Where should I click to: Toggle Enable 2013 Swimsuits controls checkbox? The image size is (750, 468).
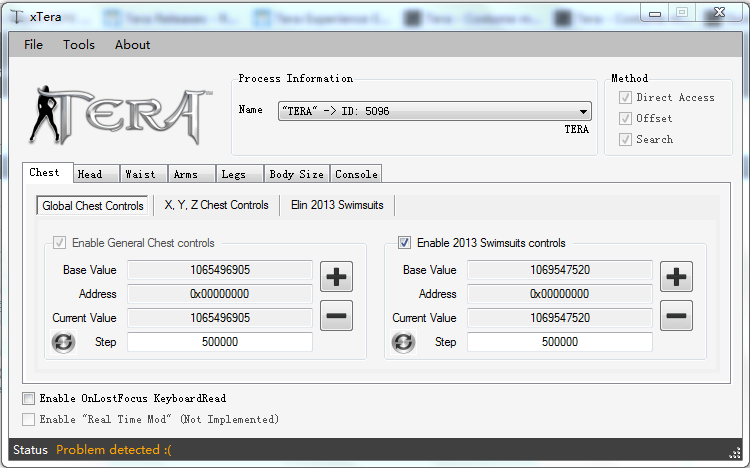click(x=404, y=242)
